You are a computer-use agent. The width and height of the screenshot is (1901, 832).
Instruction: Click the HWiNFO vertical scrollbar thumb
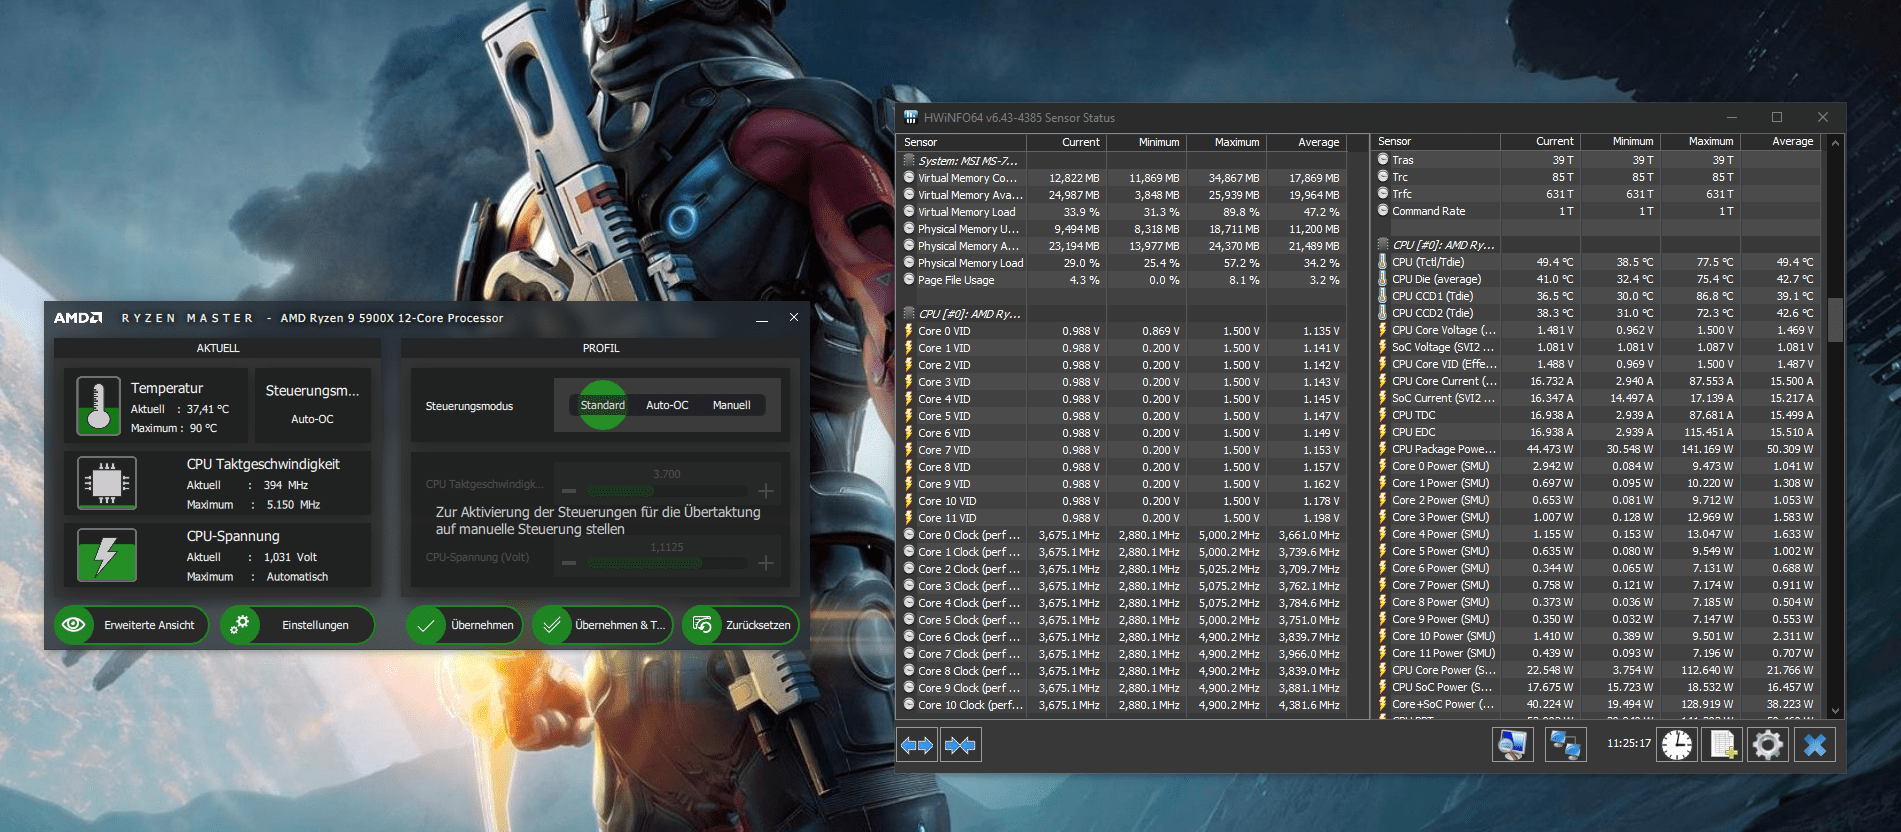(x=1835, y=319)
